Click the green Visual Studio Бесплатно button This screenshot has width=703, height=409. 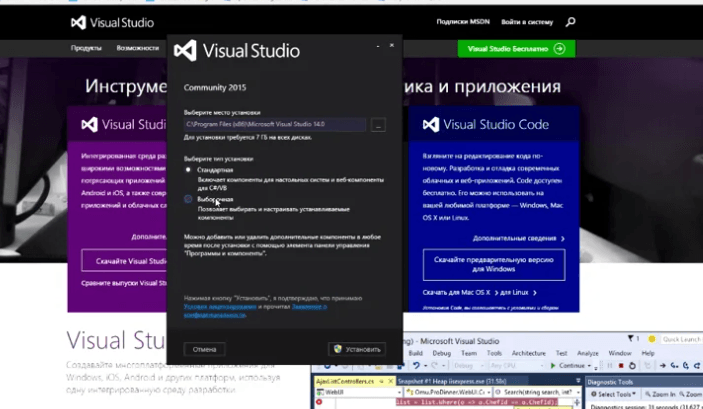click(x=516, y=48)
